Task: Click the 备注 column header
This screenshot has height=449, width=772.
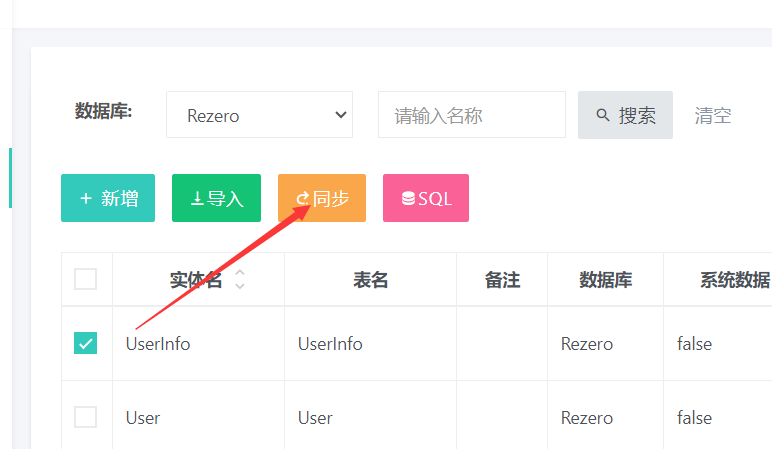Action: (x=502, y=280)
